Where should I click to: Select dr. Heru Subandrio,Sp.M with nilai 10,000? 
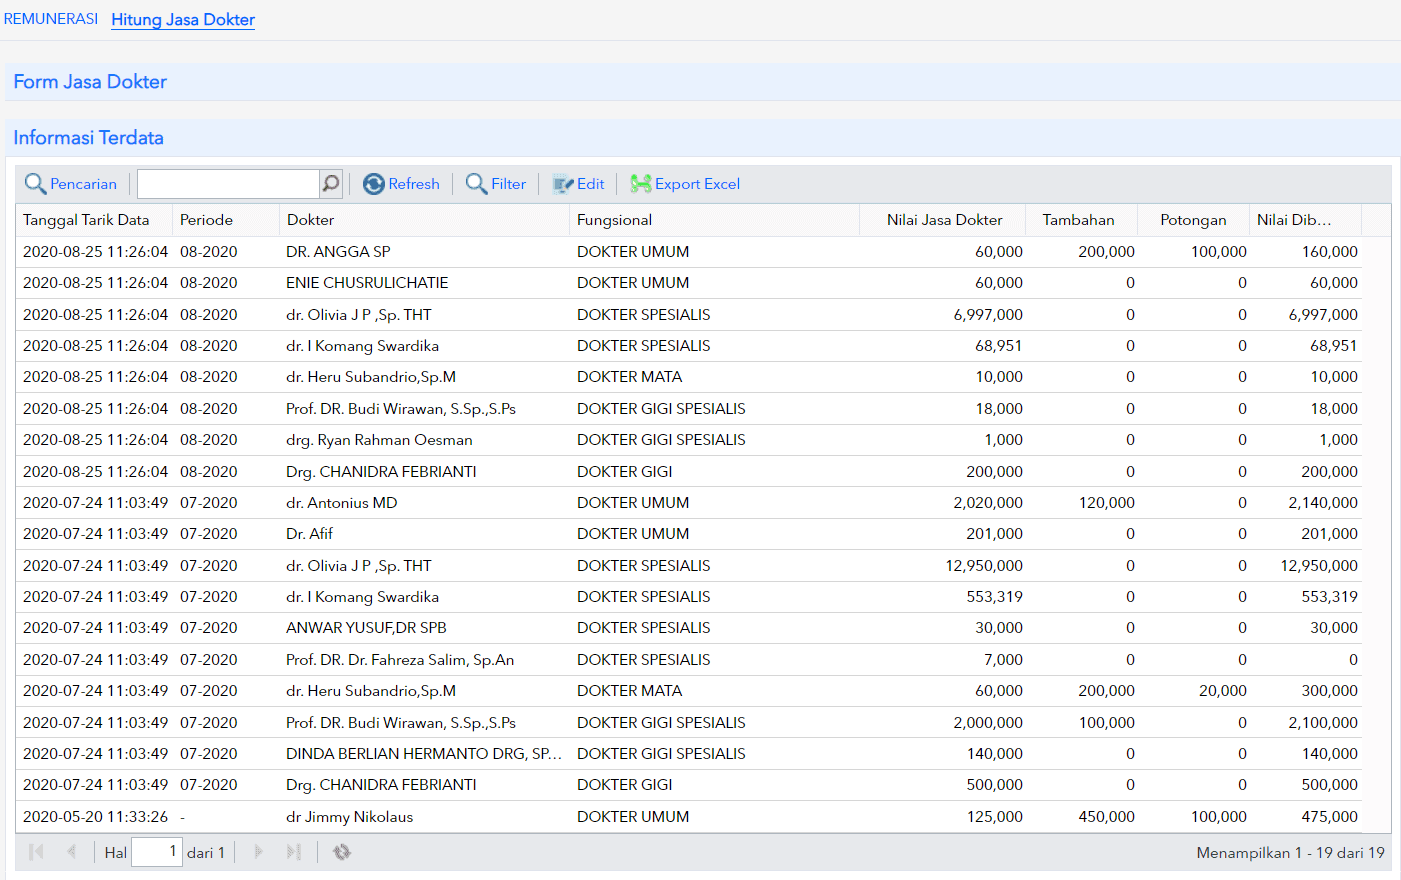click(689, 377)
